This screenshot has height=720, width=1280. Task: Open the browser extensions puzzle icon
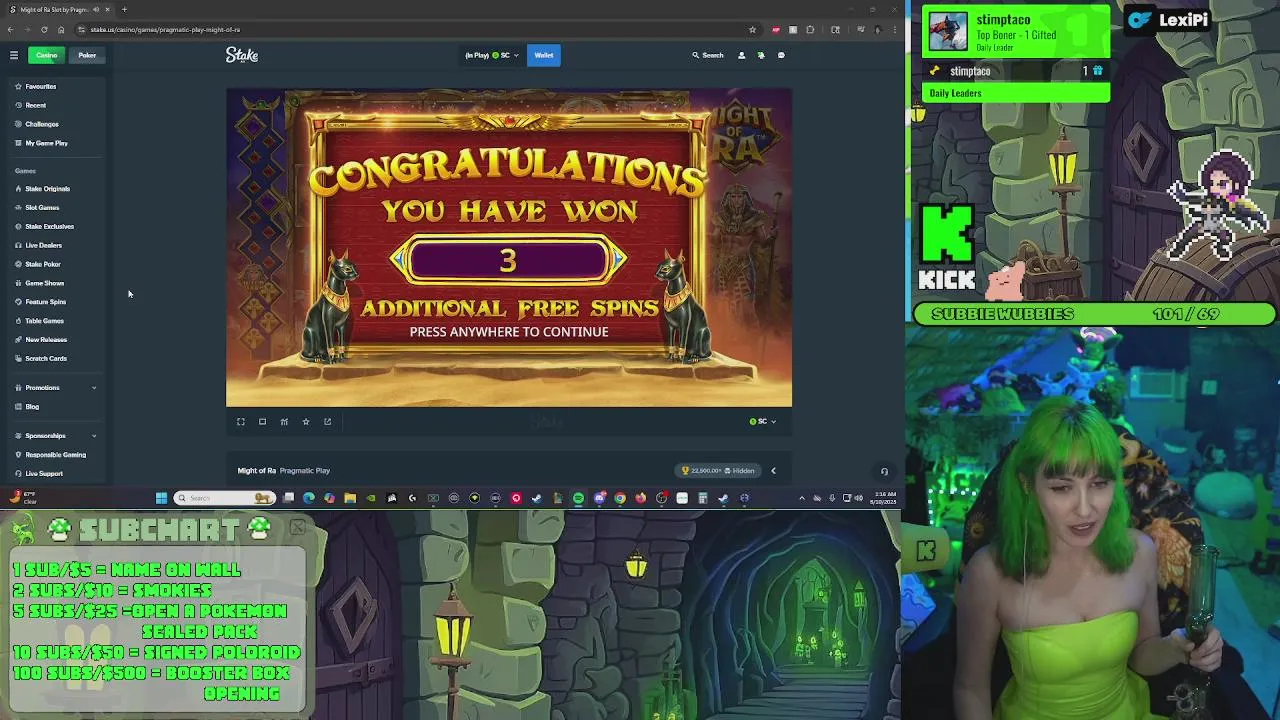(810, 29)
